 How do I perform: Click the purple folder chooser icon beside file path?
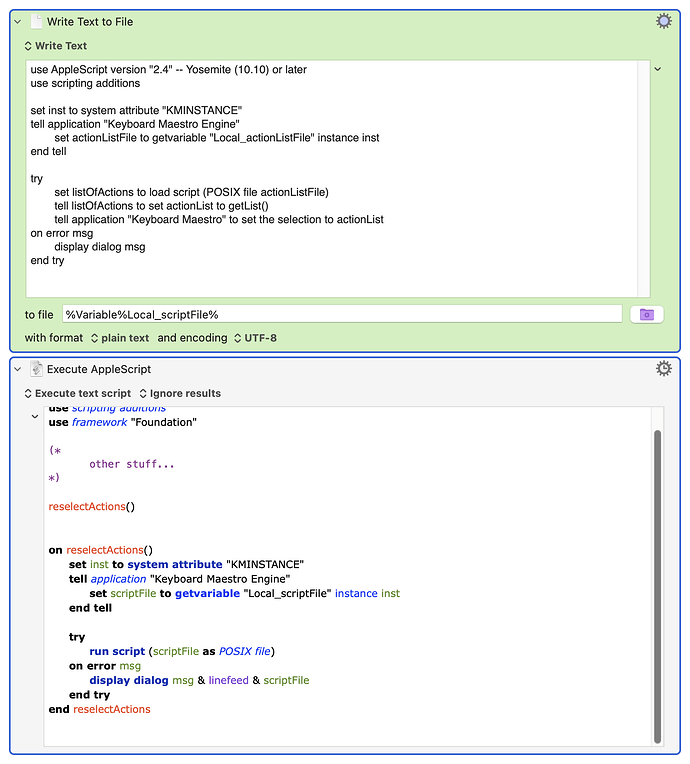[647, 315]
